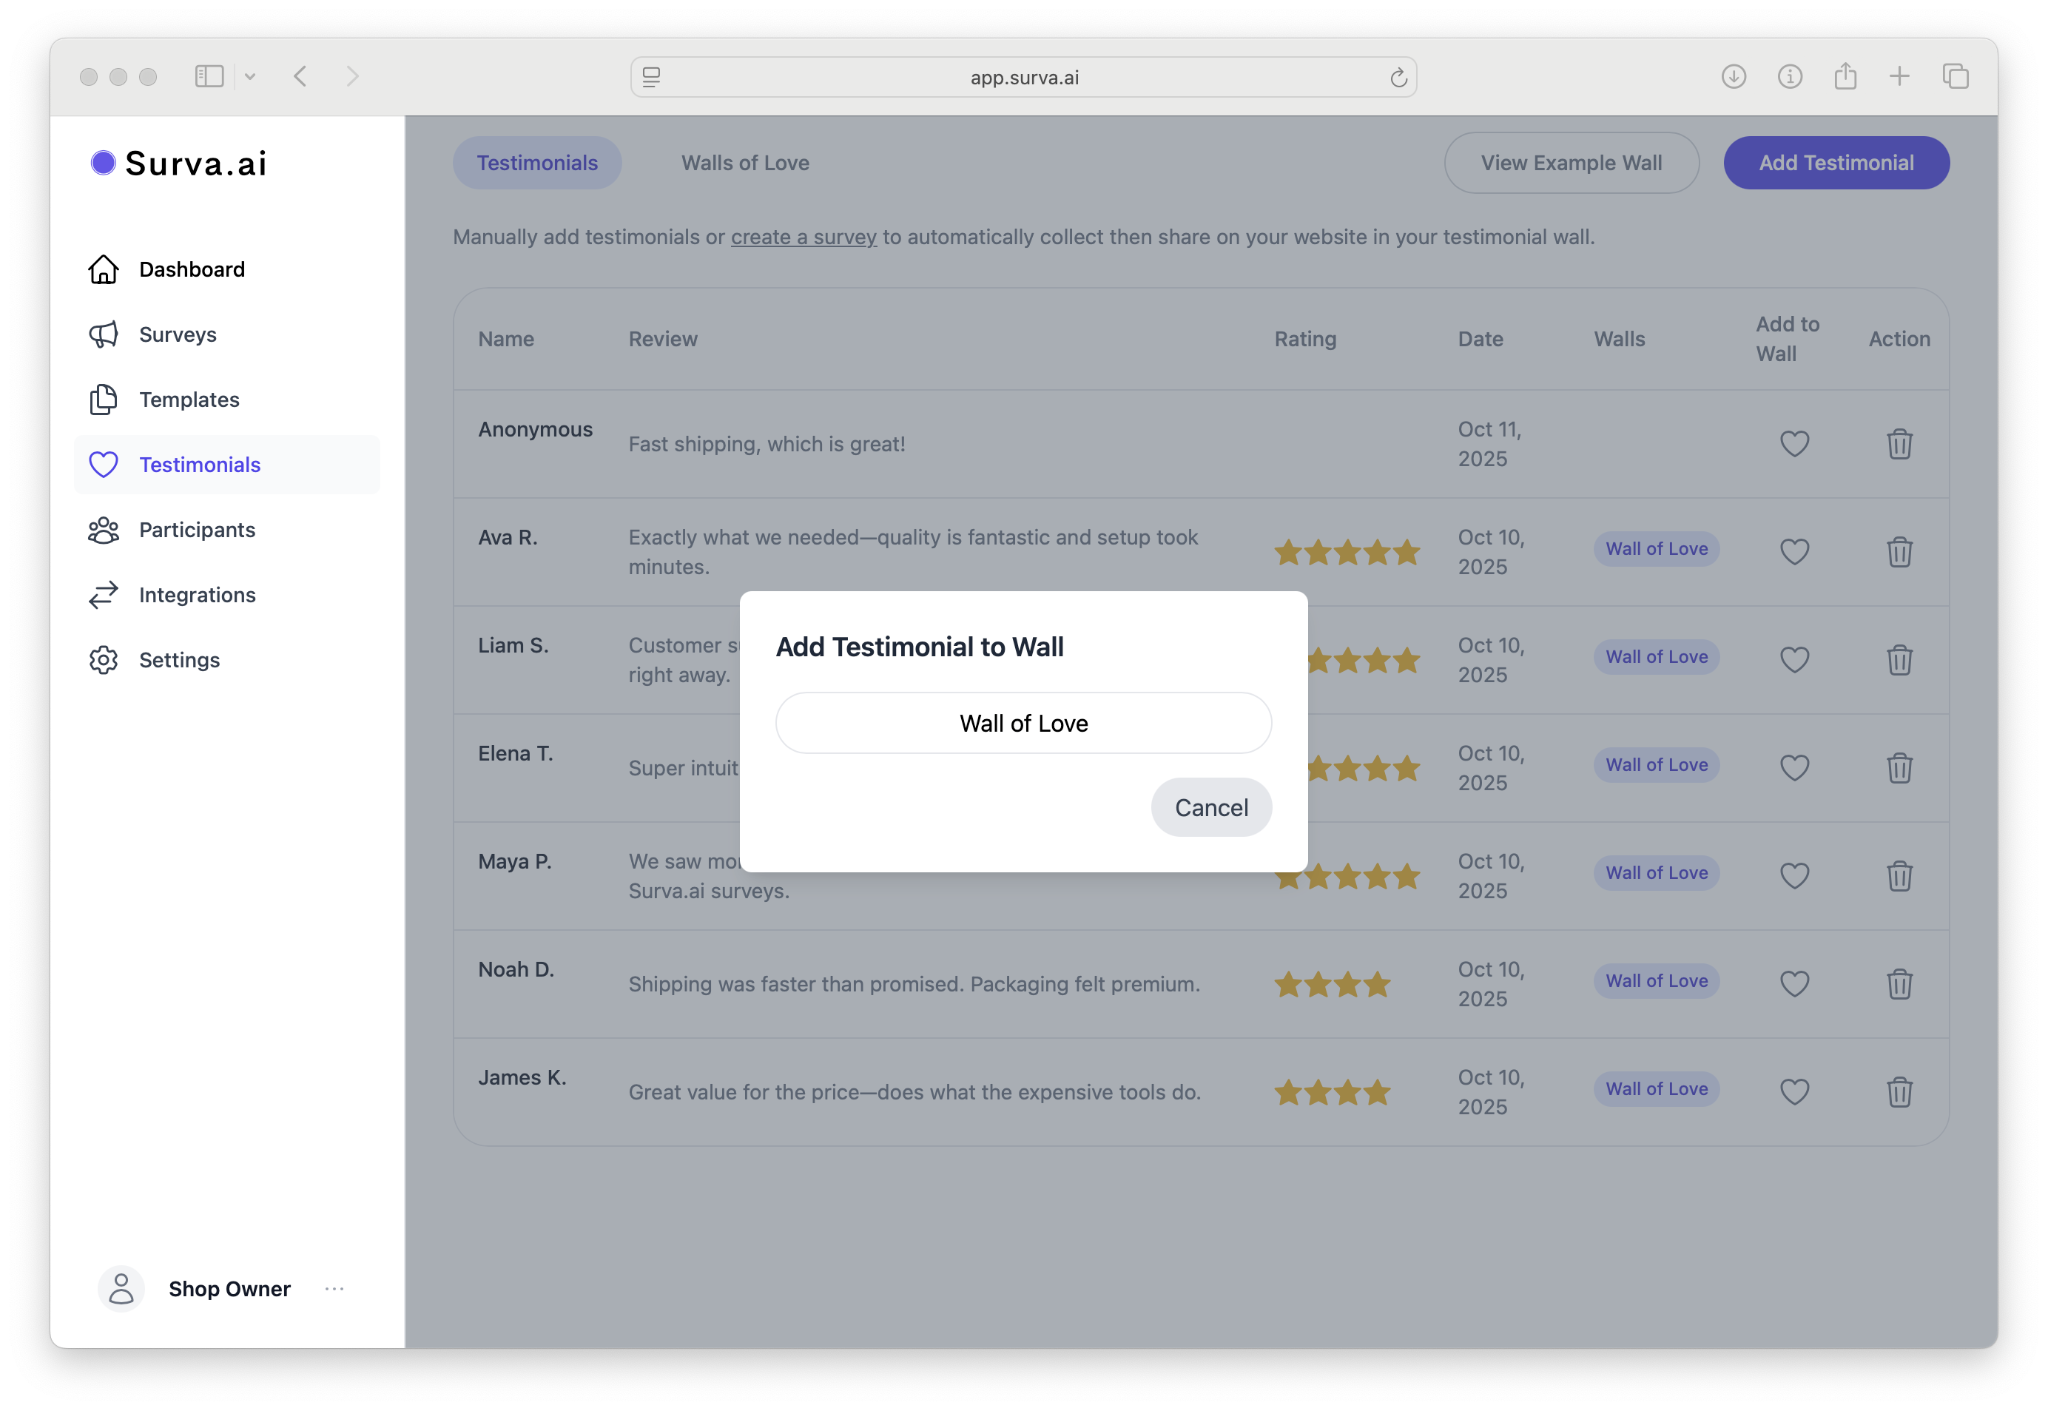
Task: Click heart icon for Anonymous testimonial
Action: coord(1794,443)
